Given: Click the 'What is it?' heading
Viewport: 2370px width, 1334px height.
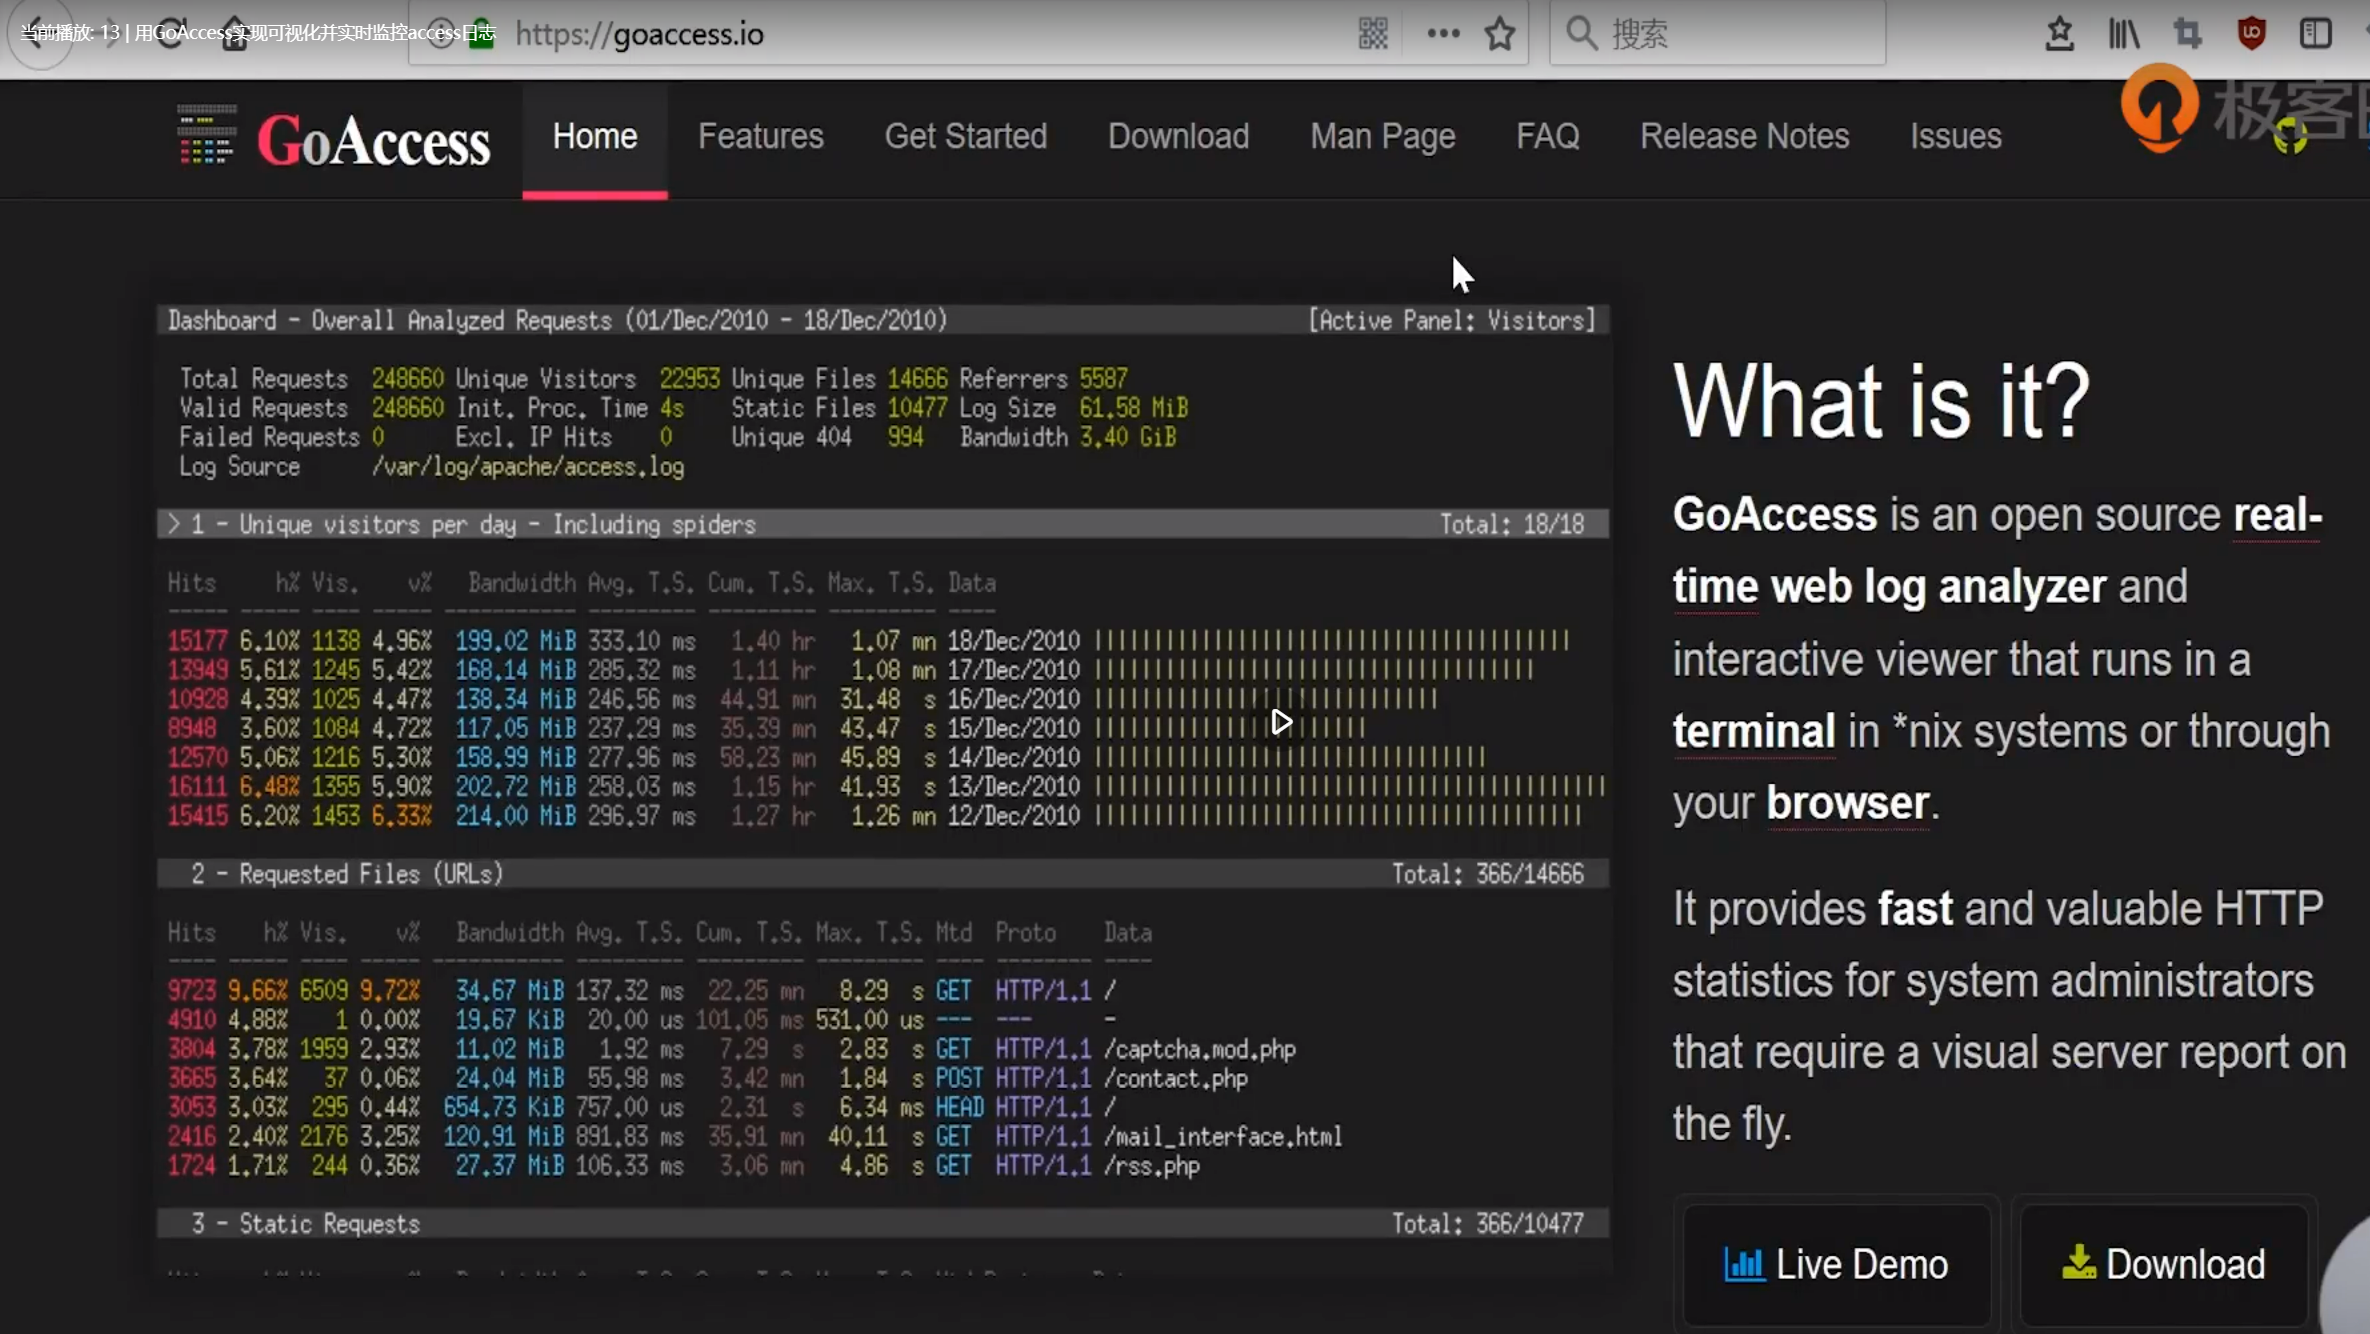Looking at the screenshot, I should pyautogui.click(x=1881, y=400).
